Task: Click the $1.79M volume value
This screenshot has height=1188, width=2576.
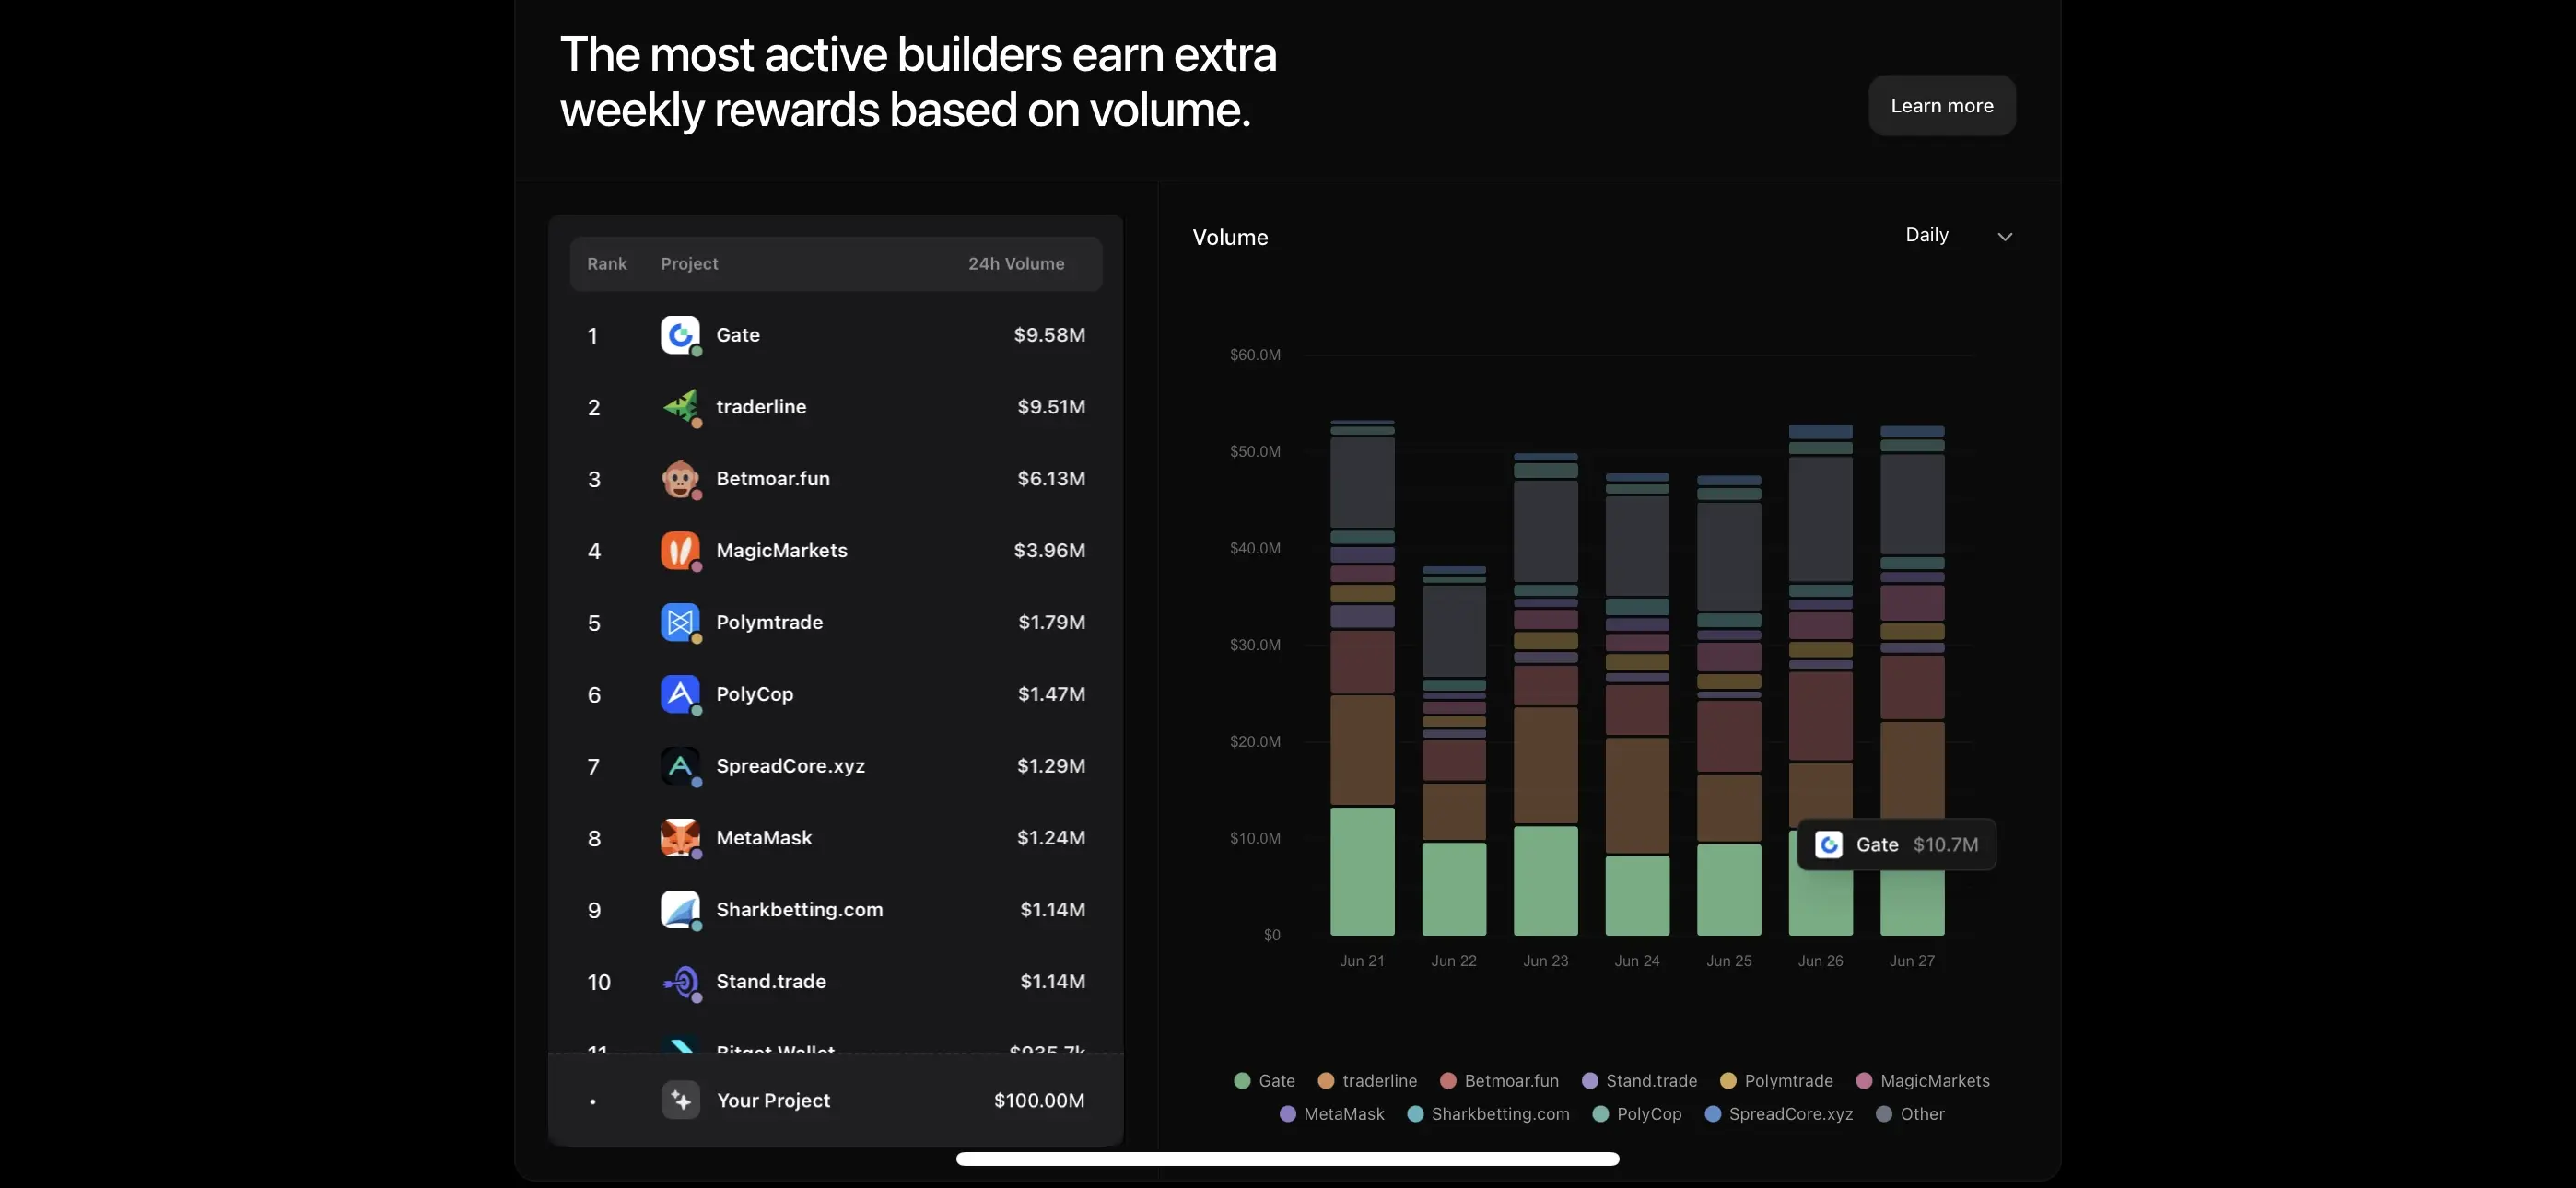Action: (x=1052, y=623)
